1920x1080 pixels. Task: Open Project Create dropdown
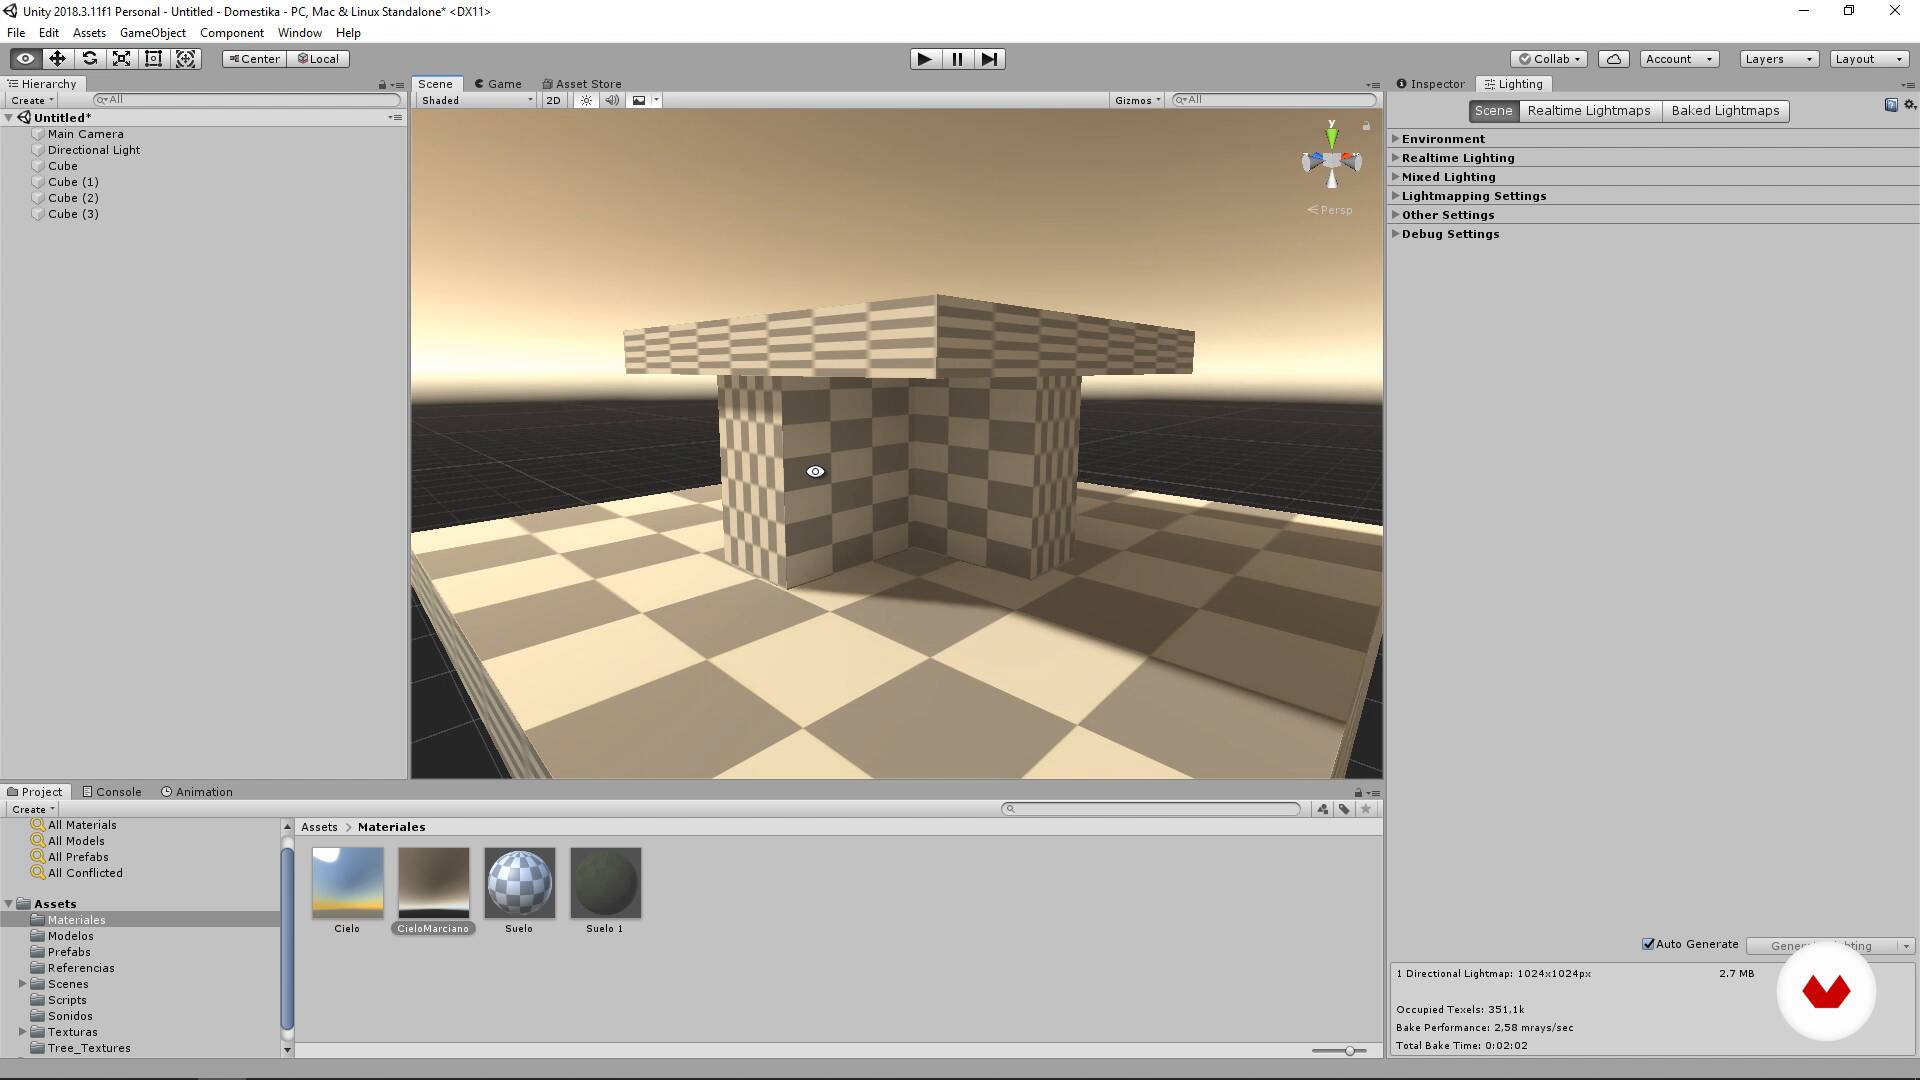32,809
